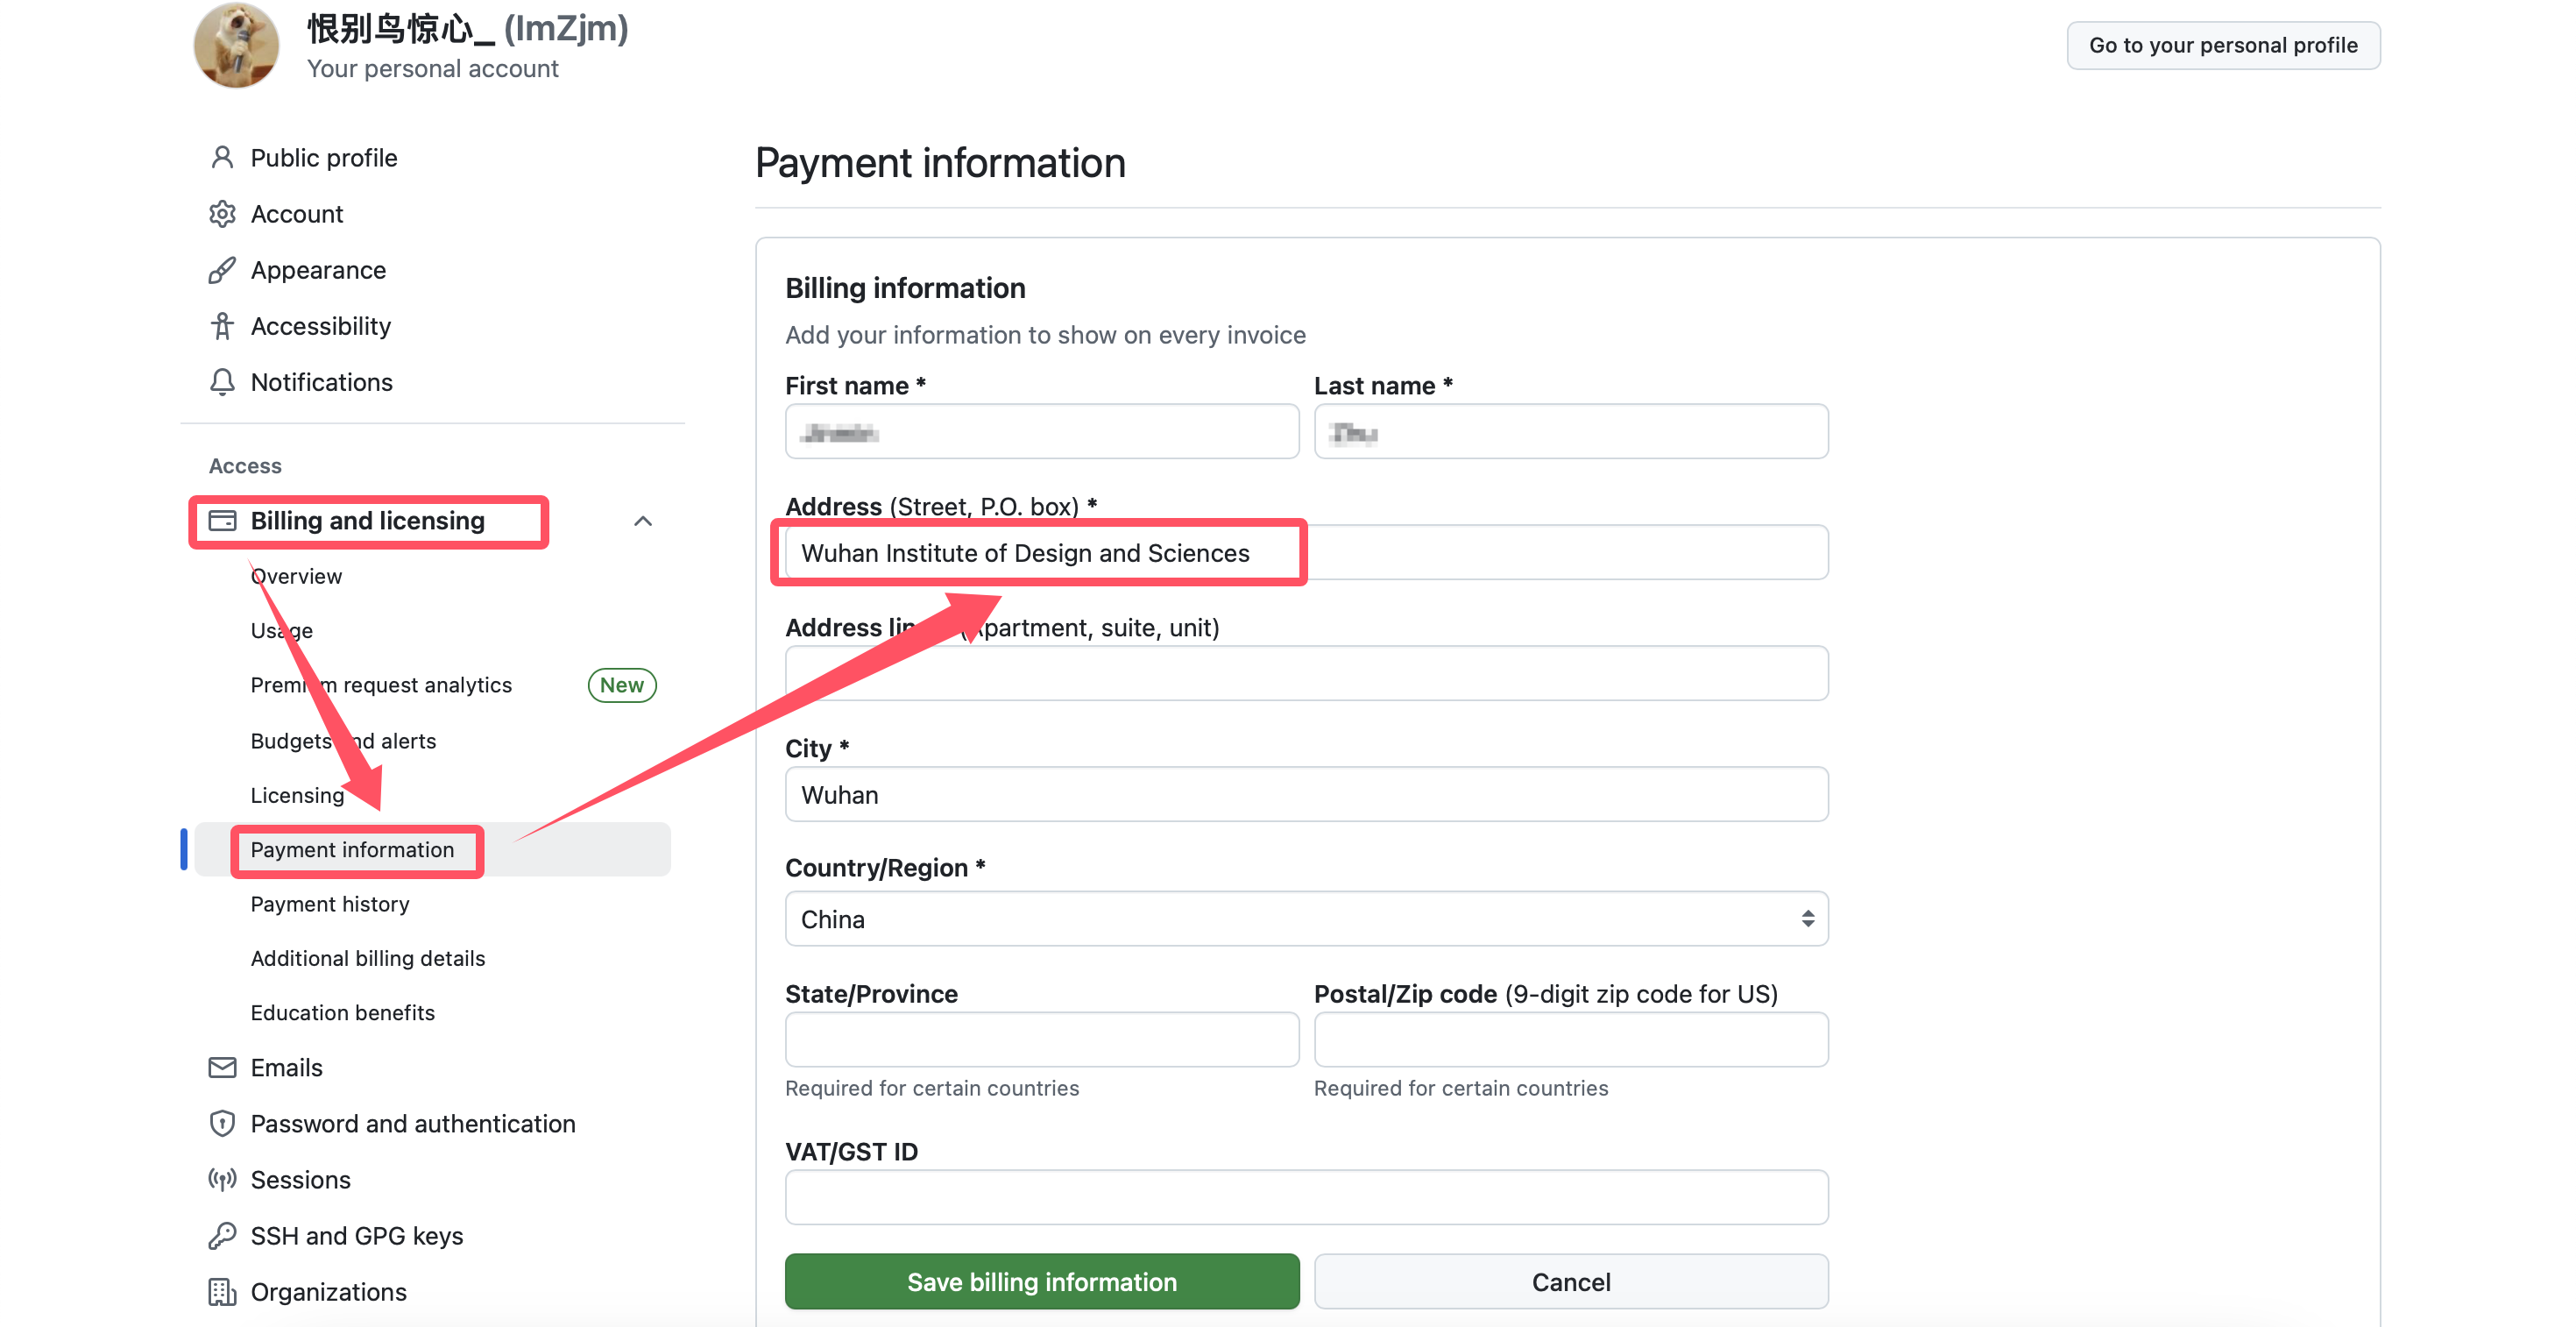Click the Accessibility figure icon

click(x=222, y=326)
